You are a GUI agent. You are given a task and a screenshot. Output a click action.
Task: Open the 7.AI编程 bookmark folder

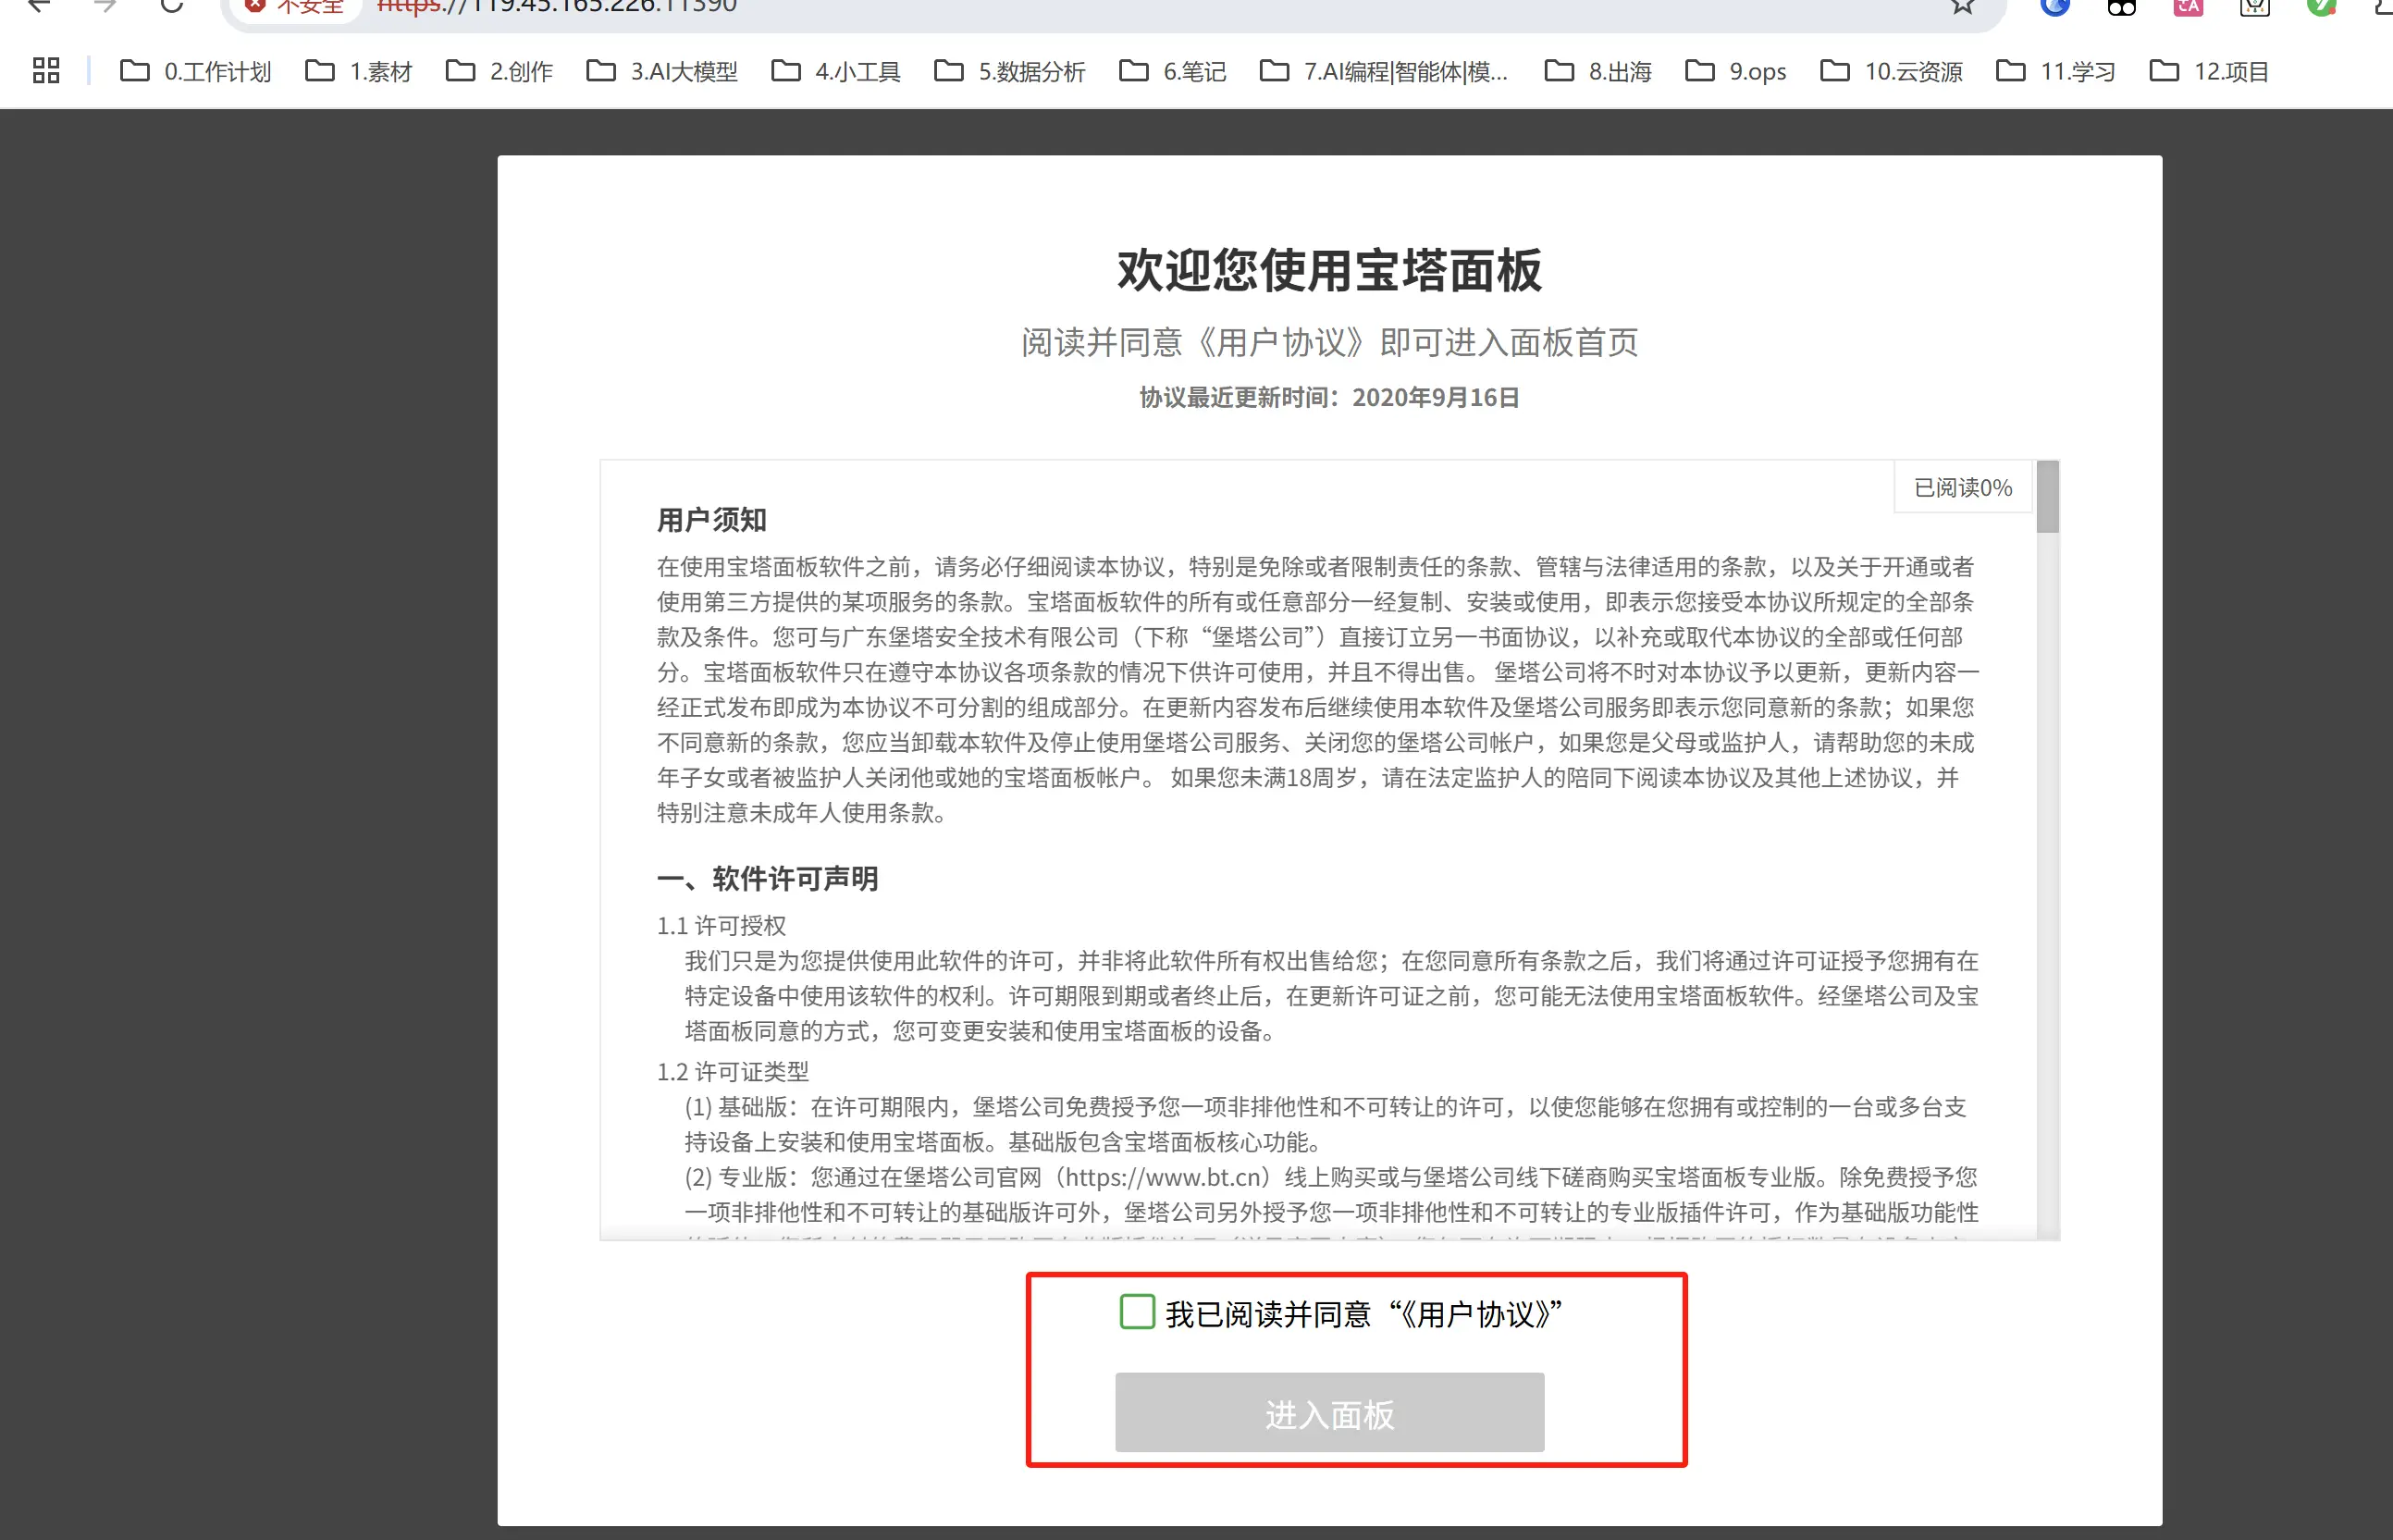(1385, 72)
